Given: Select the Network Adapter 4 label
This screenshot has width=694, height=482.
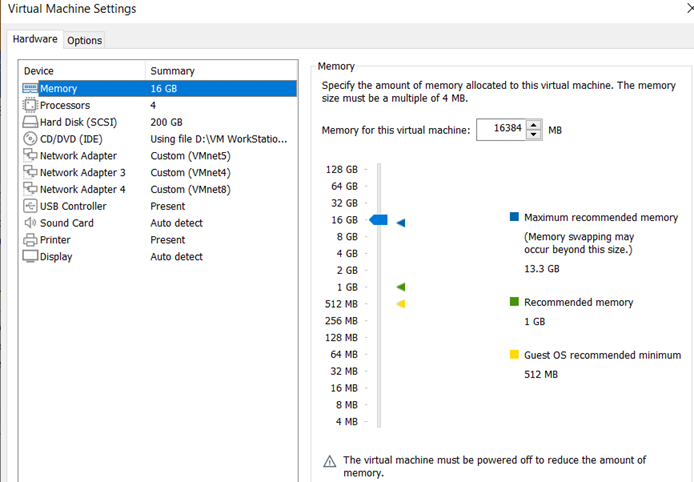Looking at the screenshot, I should coord(83,189).
